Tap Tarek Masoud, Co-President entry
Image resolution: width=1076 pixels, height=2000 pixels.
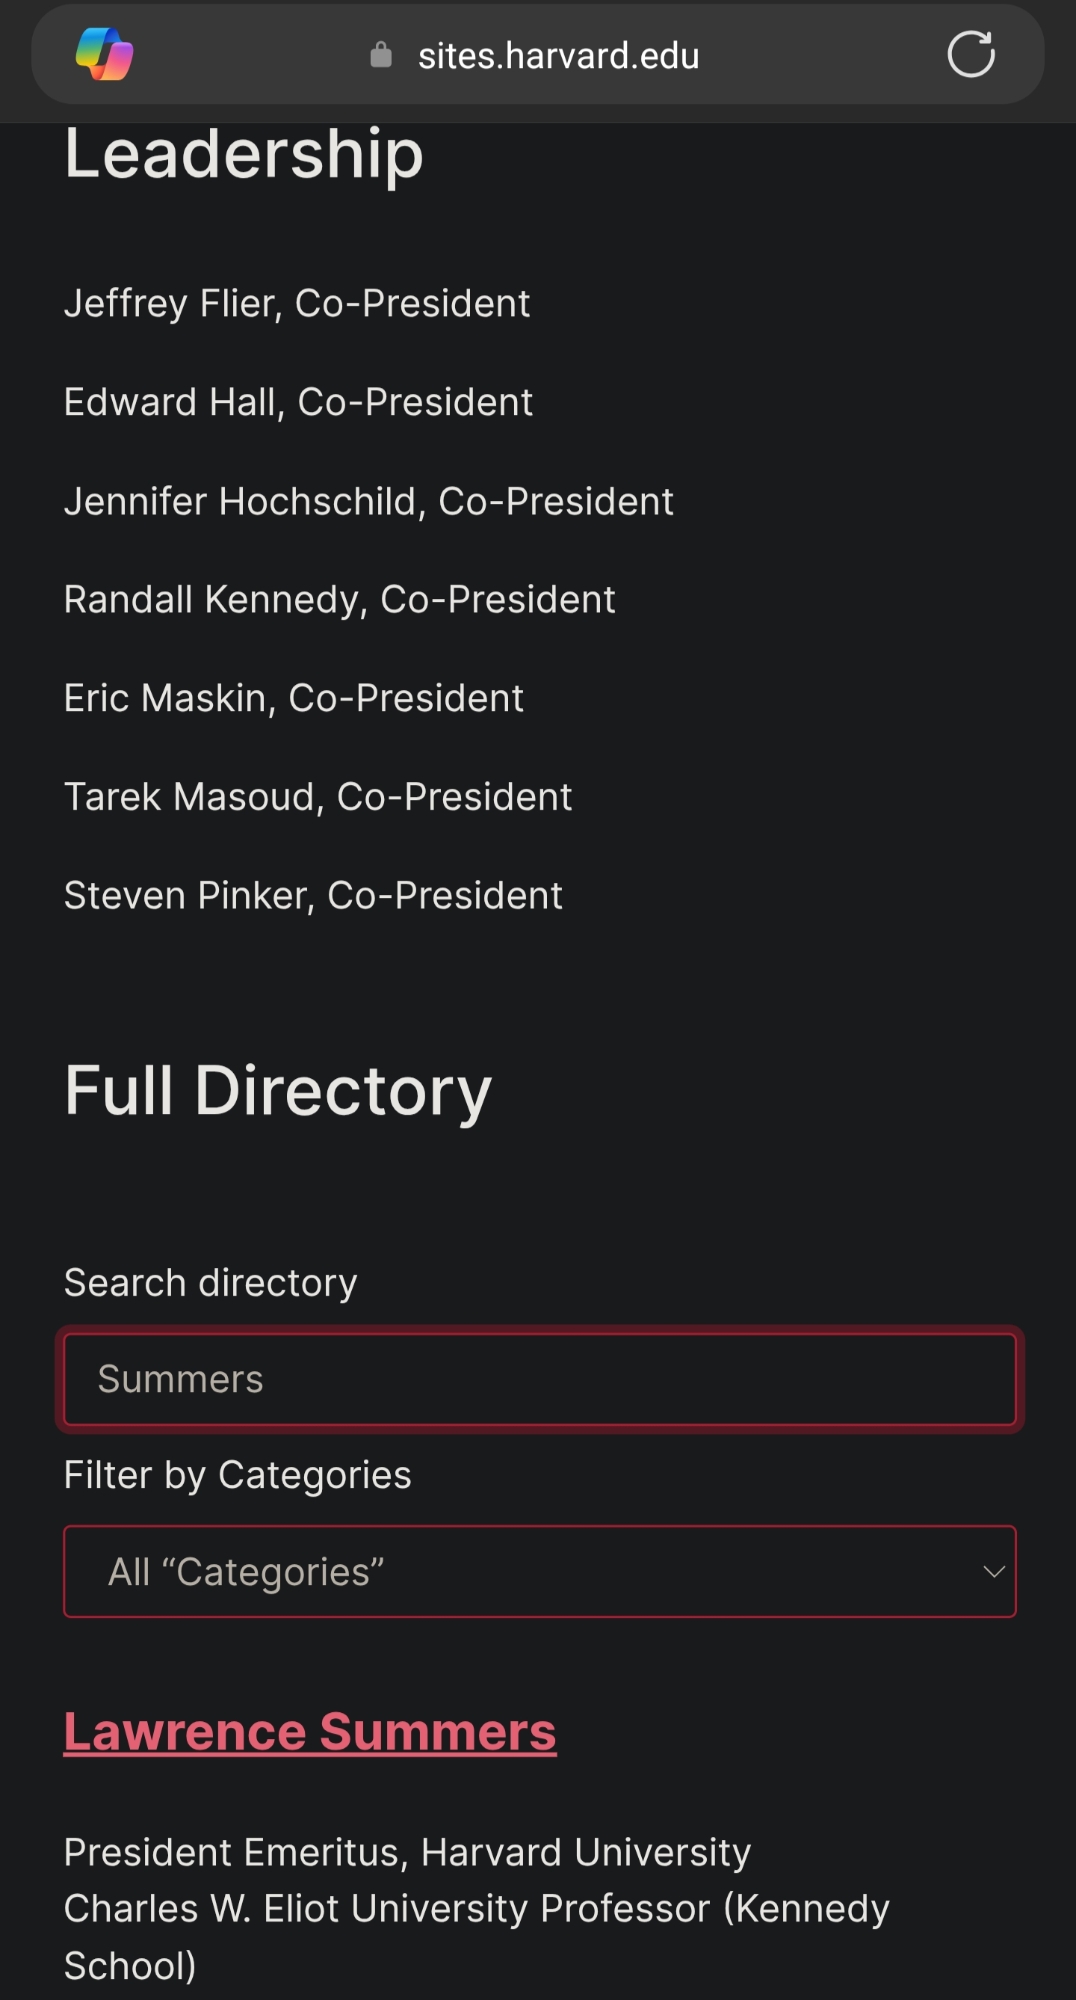coord(318,797)
